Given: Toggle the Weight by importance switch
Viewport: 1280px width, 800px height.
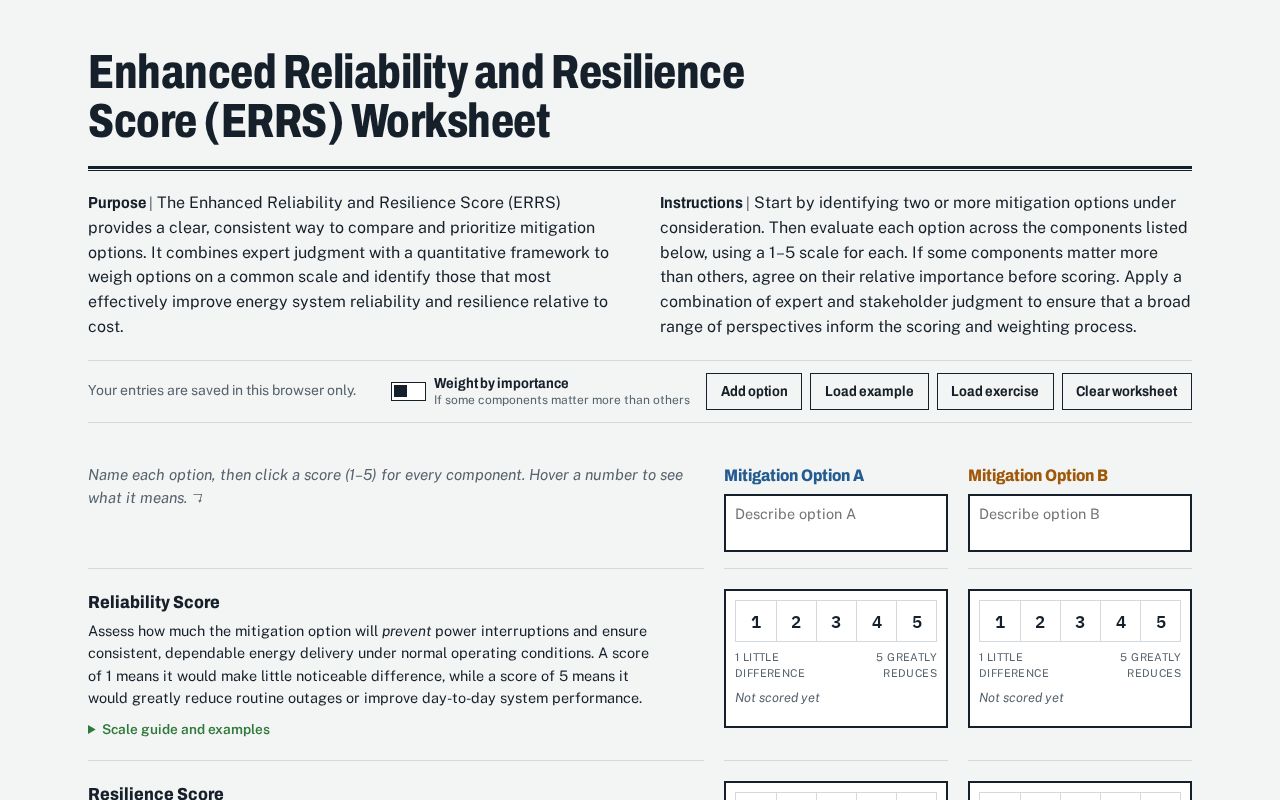Looking at the screenshot, I should [408, 391].
